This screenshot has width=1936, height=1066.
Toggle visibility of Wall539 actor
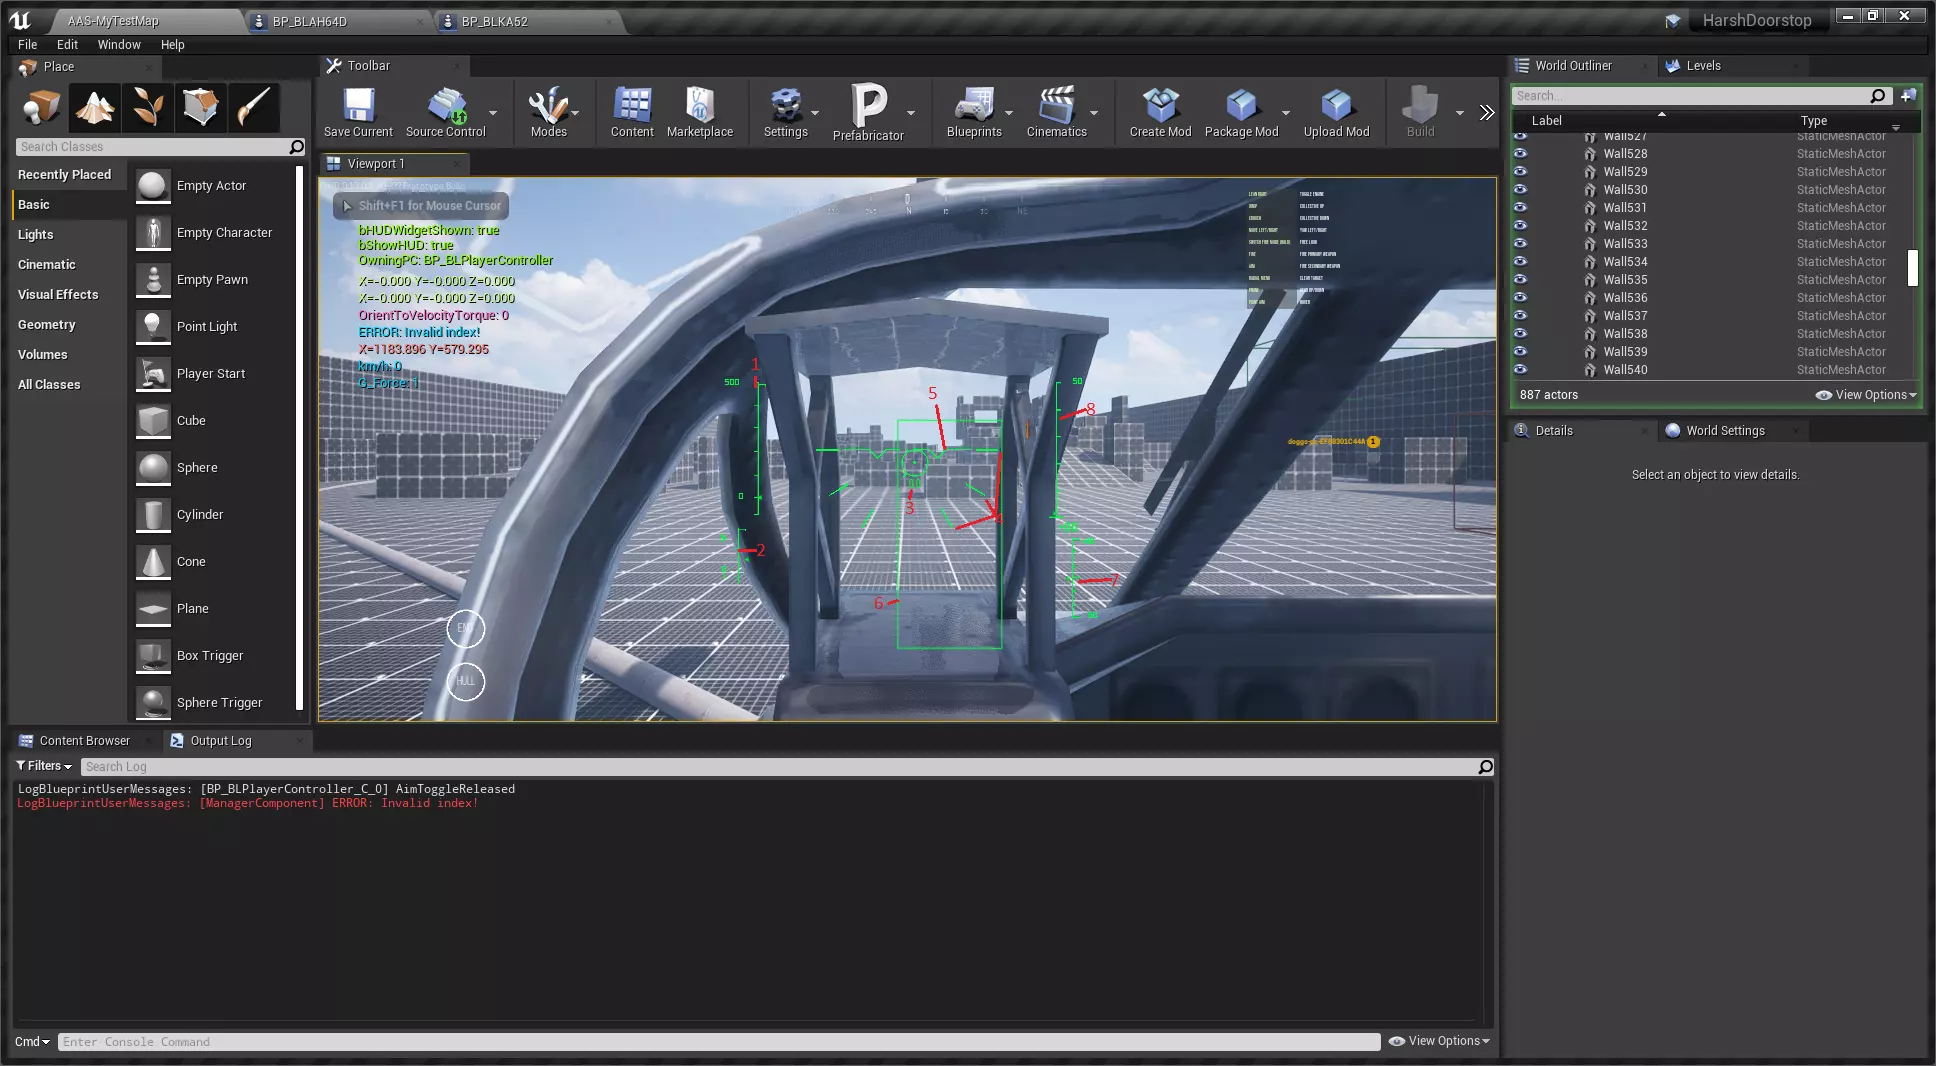(x=1520, y=351)
